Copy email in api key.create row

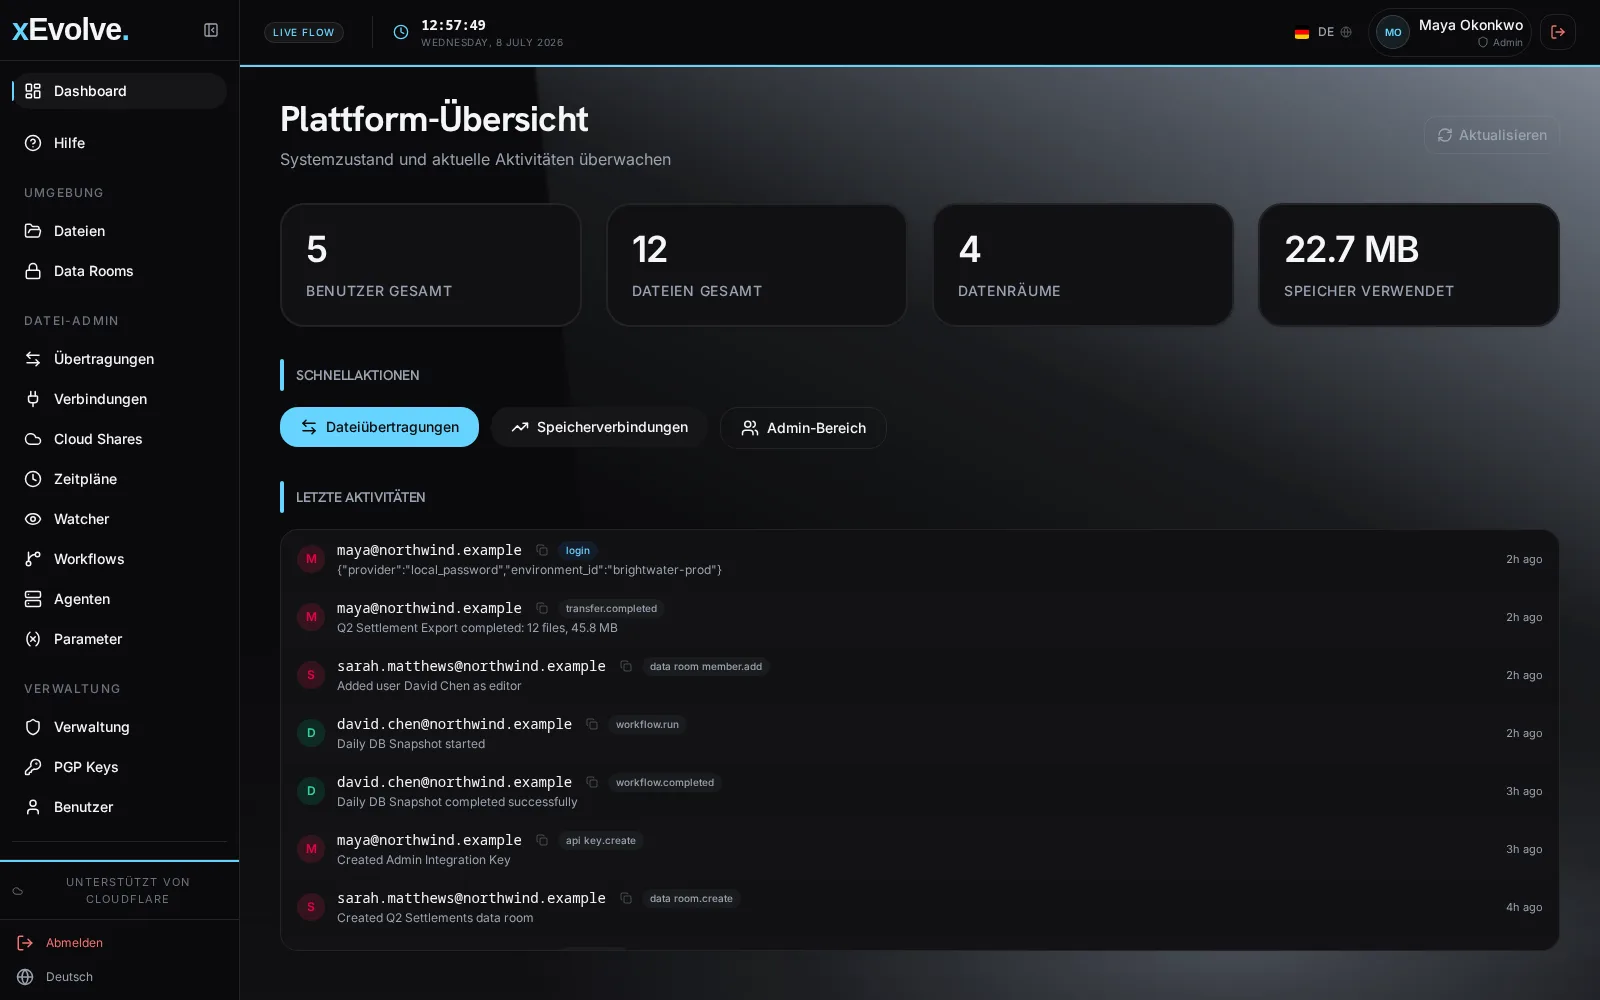[x=542, y=840]
